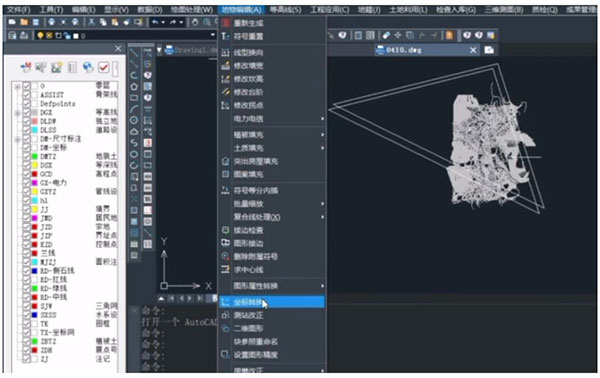
Task: Expand the DGX layer tree node
Action: [17, 113]
